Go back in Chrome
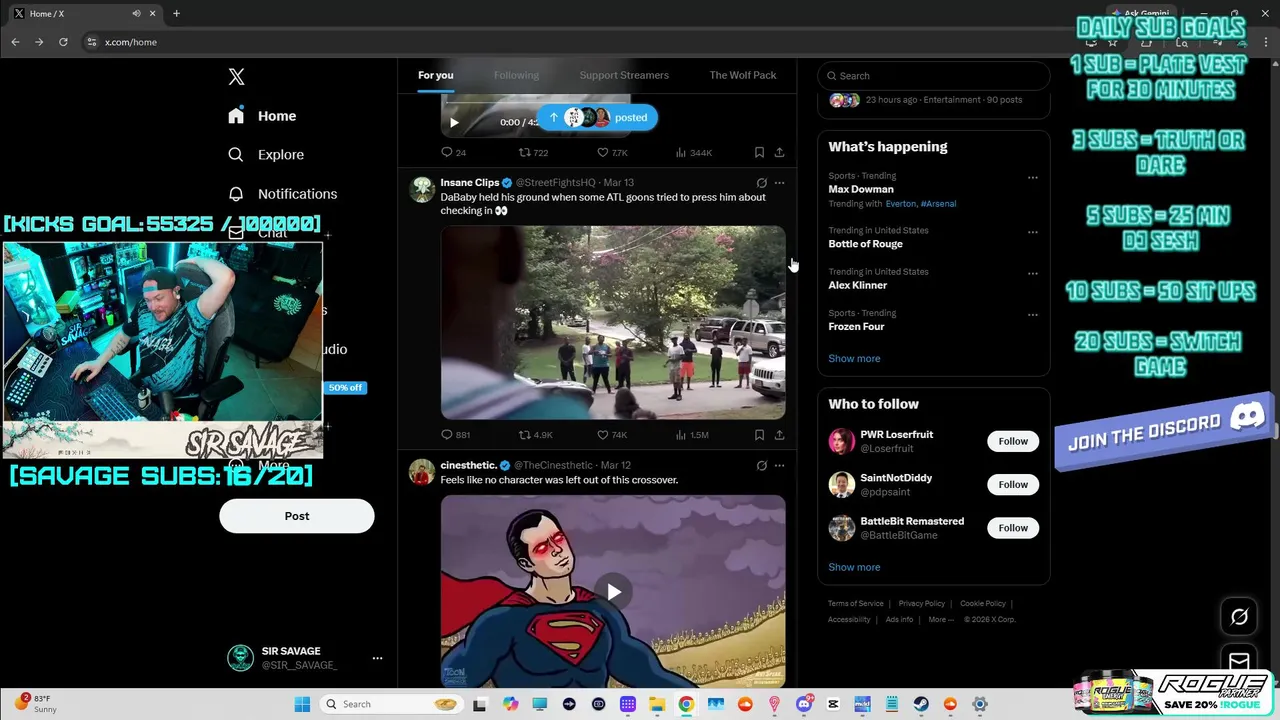This screenshot has width=1280, height=720. pos(15,42)
